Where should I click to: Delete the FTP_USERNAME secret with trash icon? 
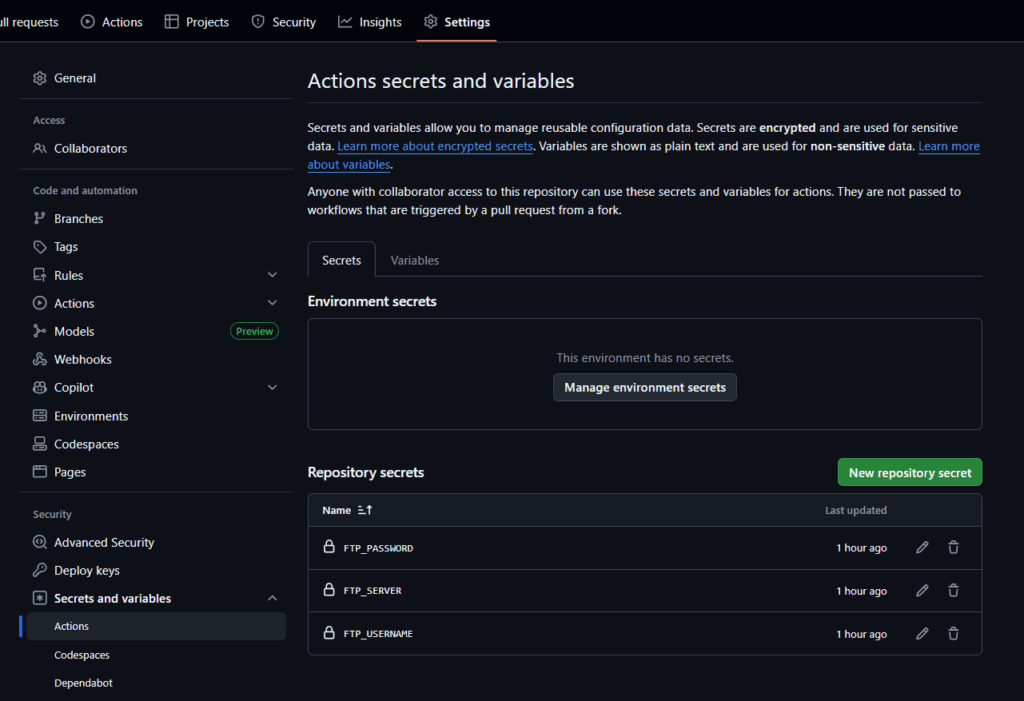point(953,634)
